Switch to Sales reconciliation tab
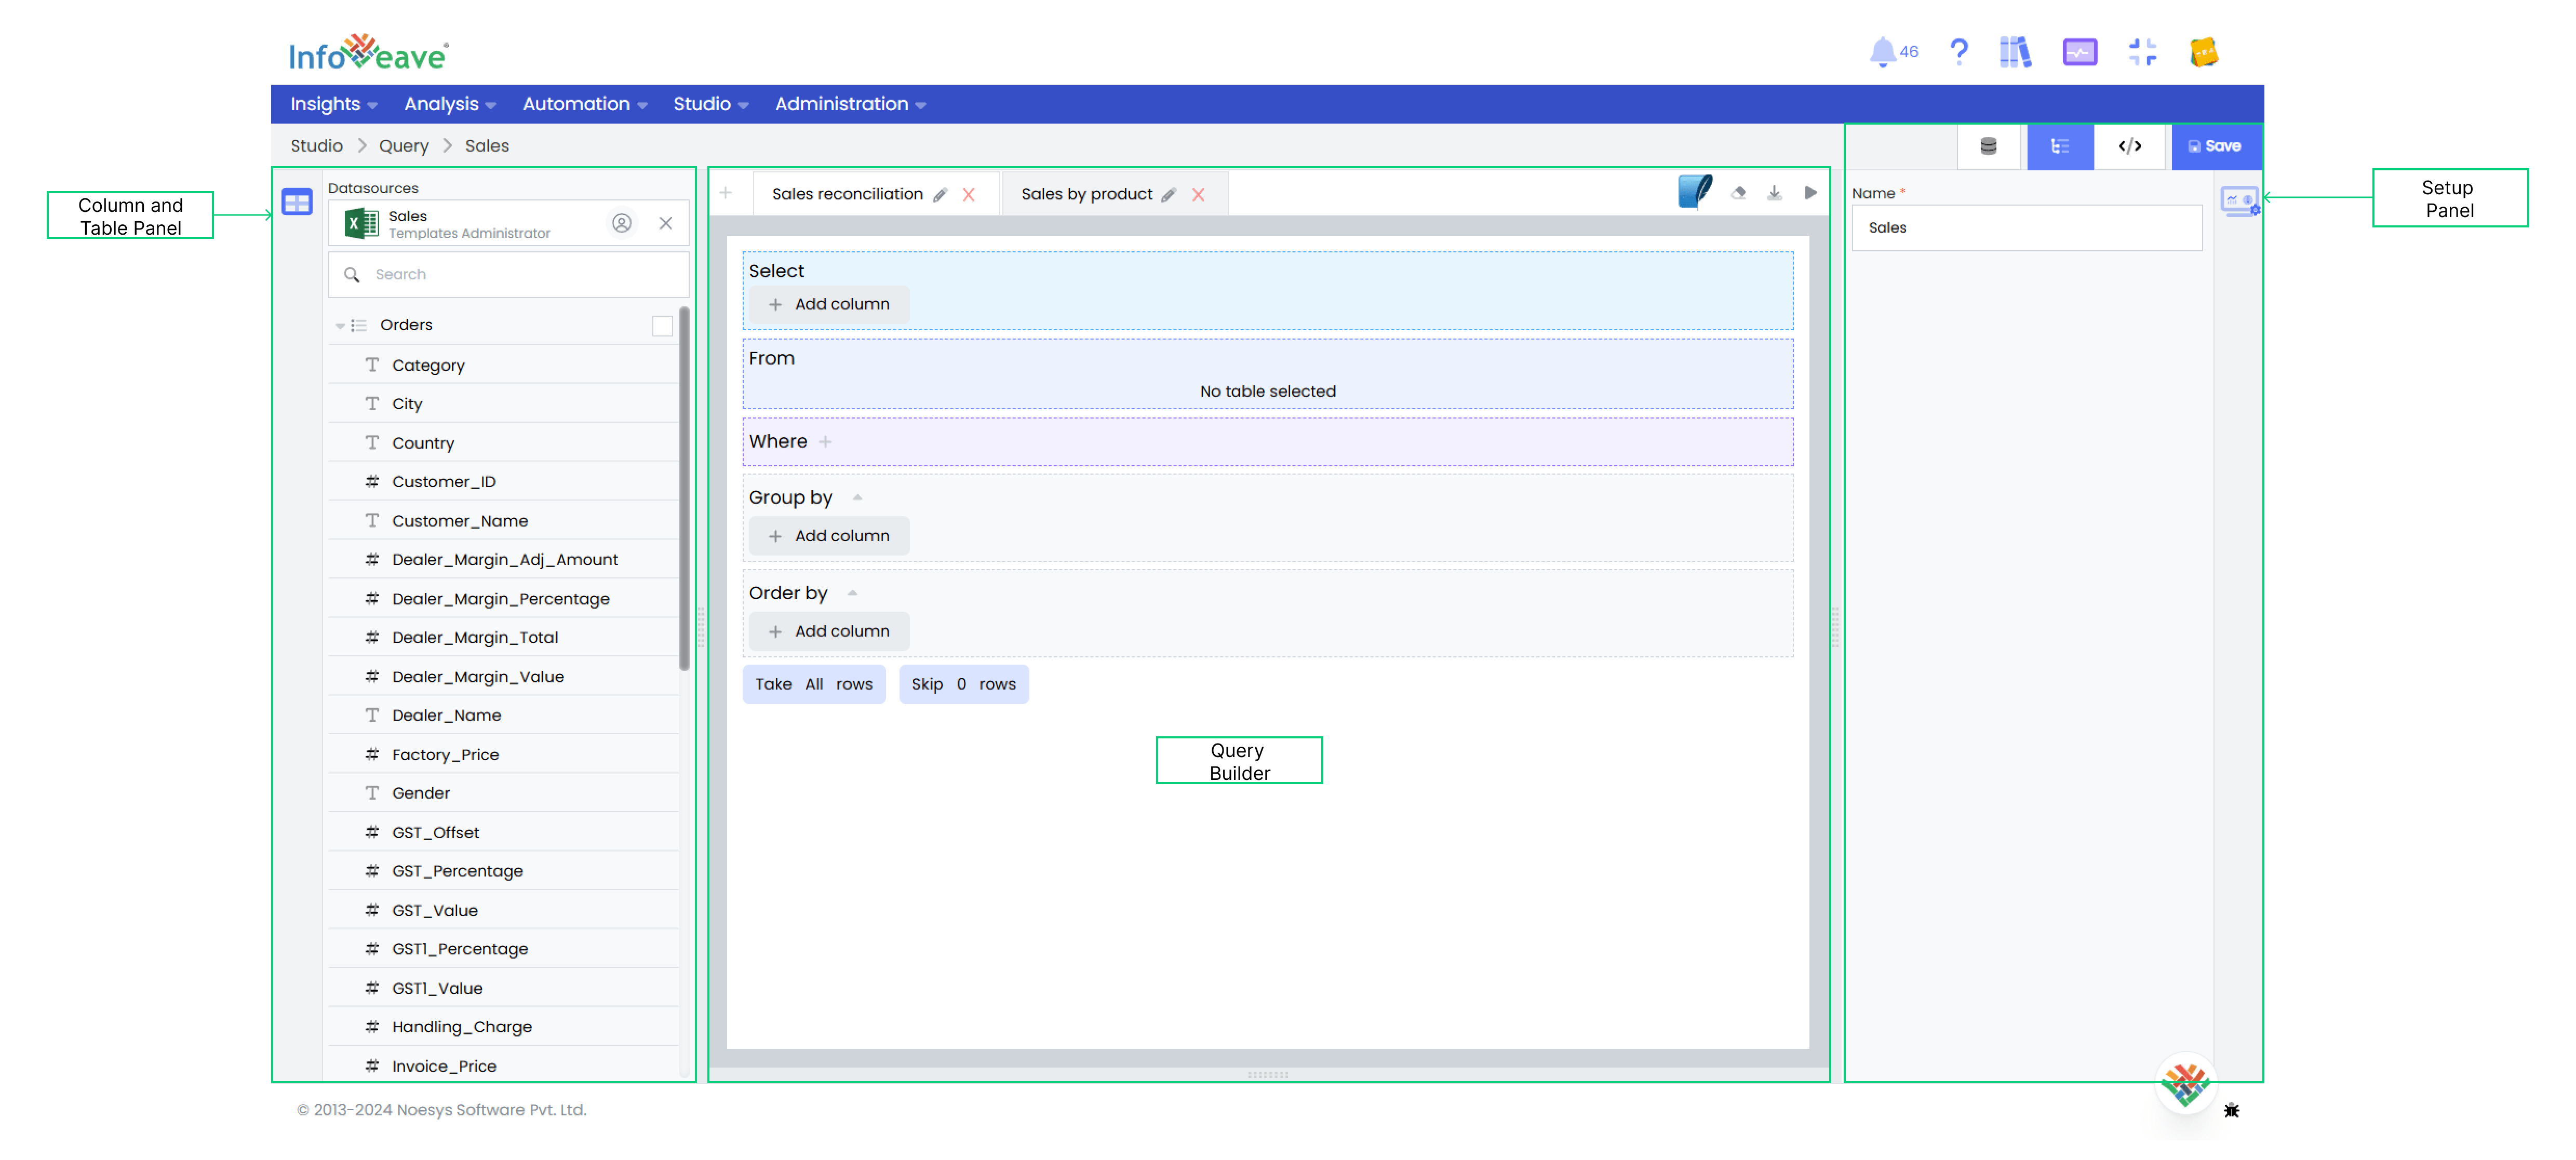Image resolution: width=2576 pixels, height=1160 pixels. click(848, 194)
